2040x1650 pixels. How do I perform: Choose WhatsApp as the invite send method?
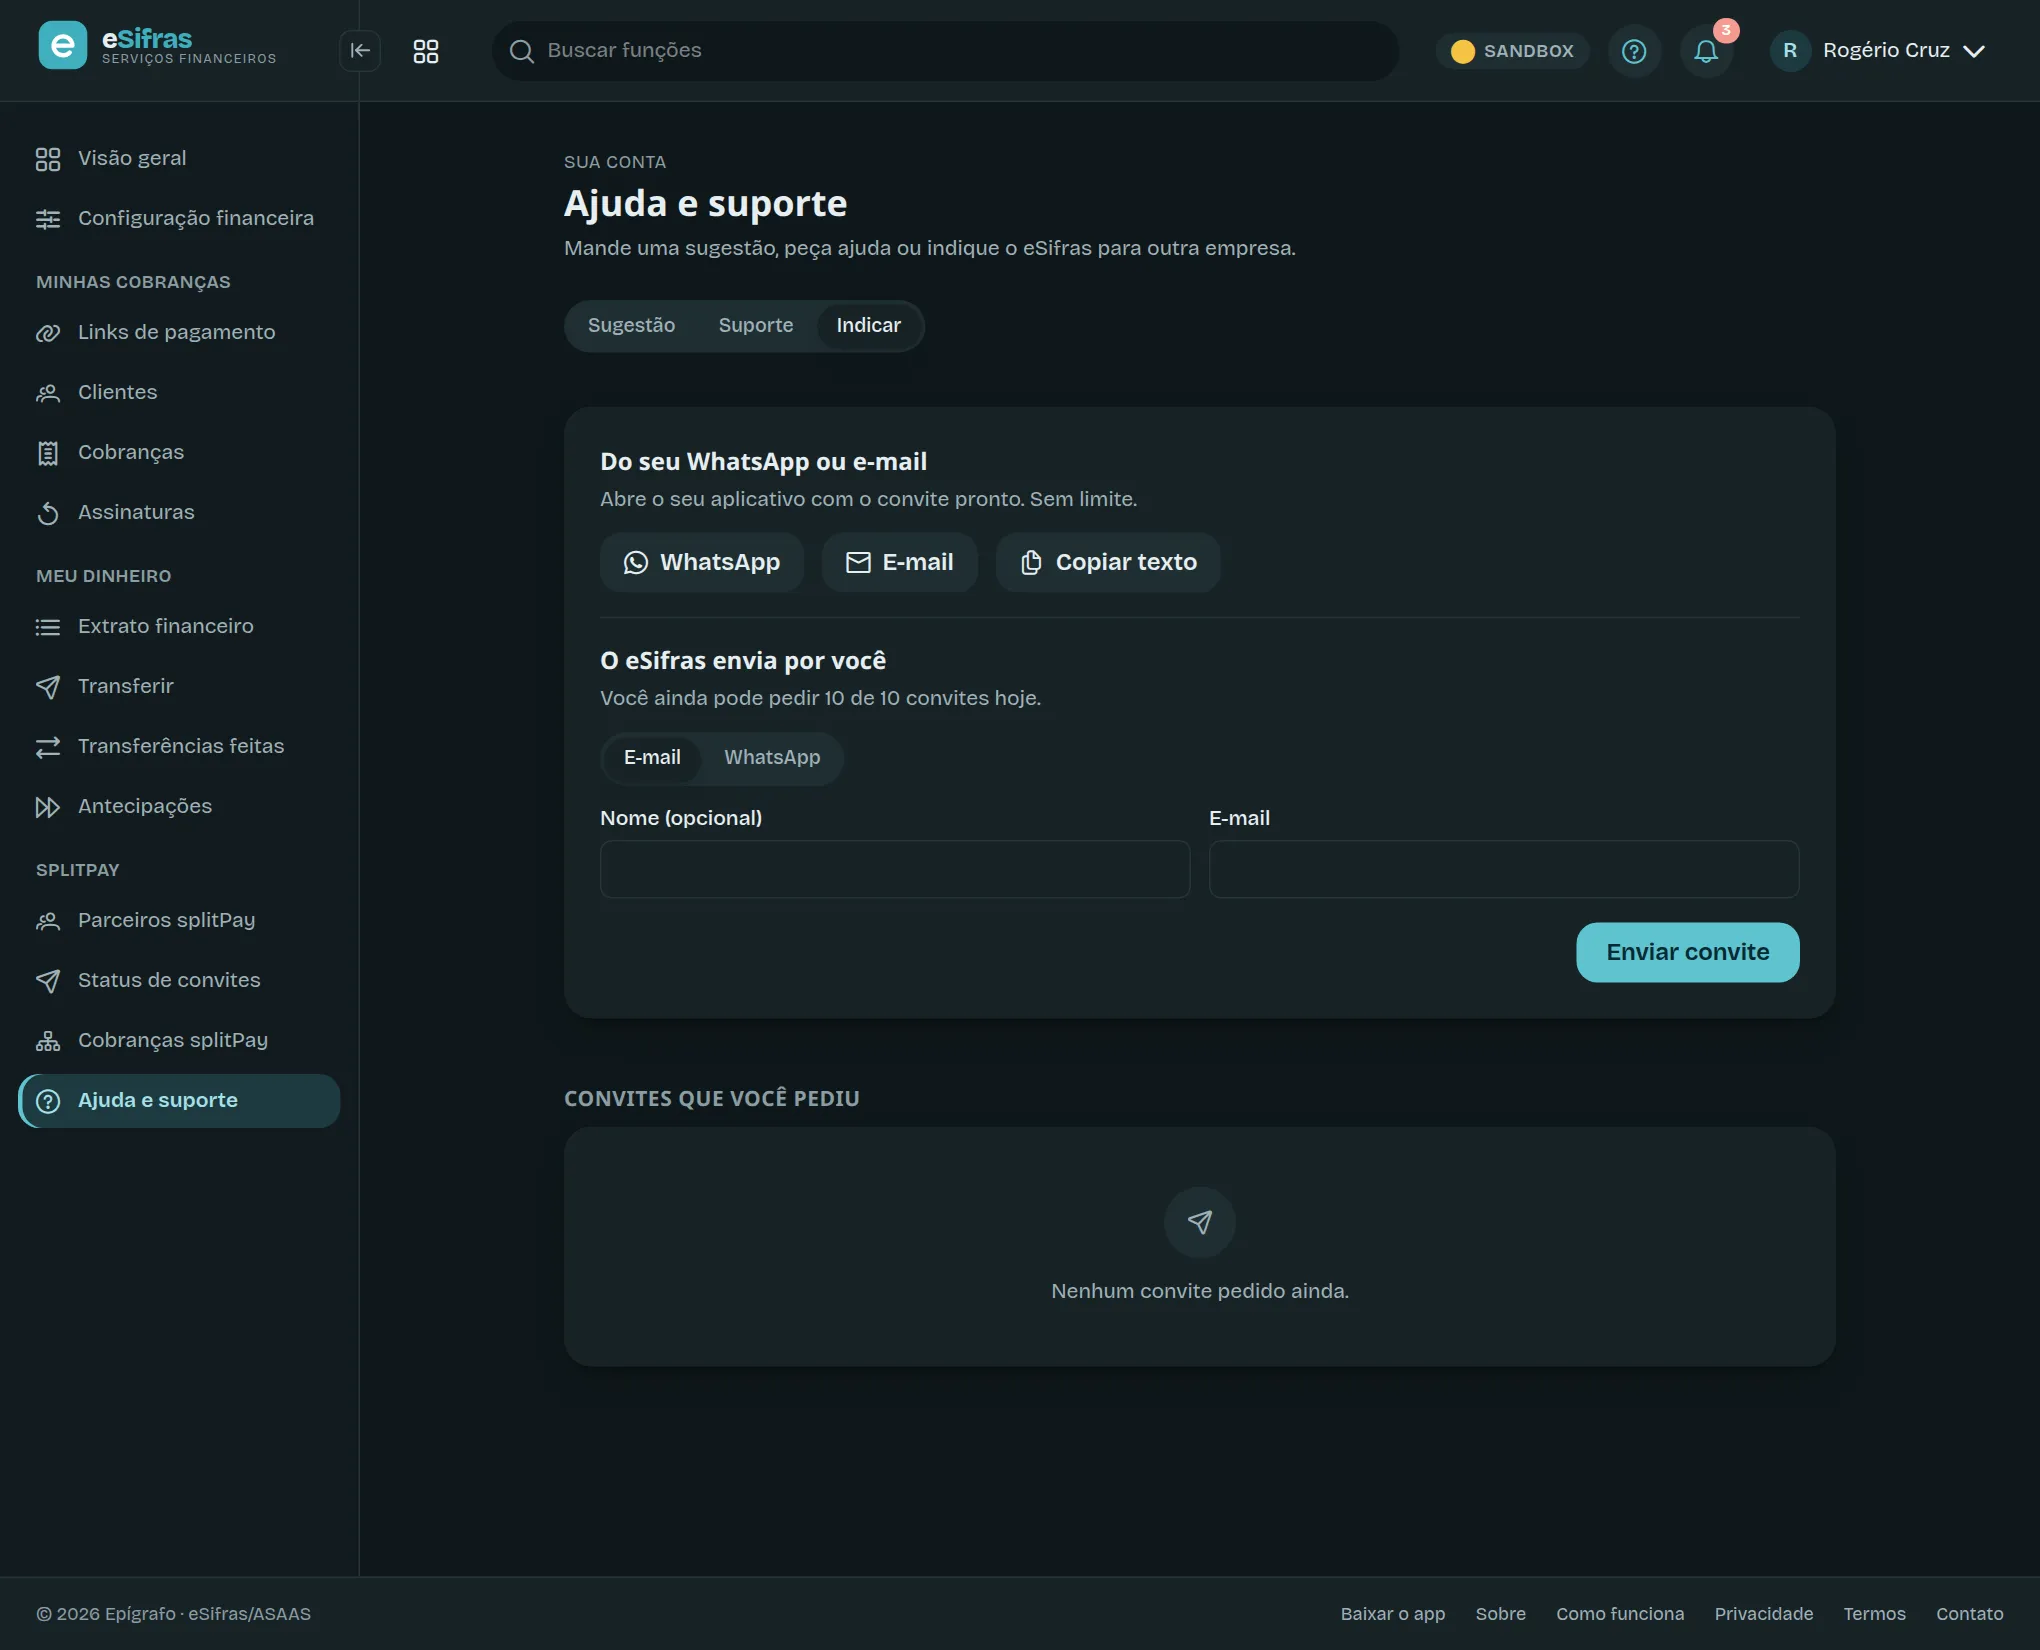point(772,758)
